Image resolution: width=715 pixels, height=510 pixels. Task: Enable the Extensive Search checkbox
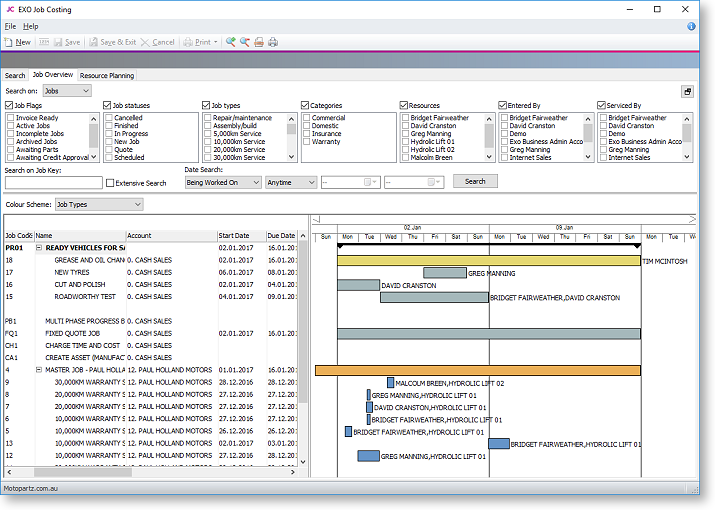tap(110, 183)
